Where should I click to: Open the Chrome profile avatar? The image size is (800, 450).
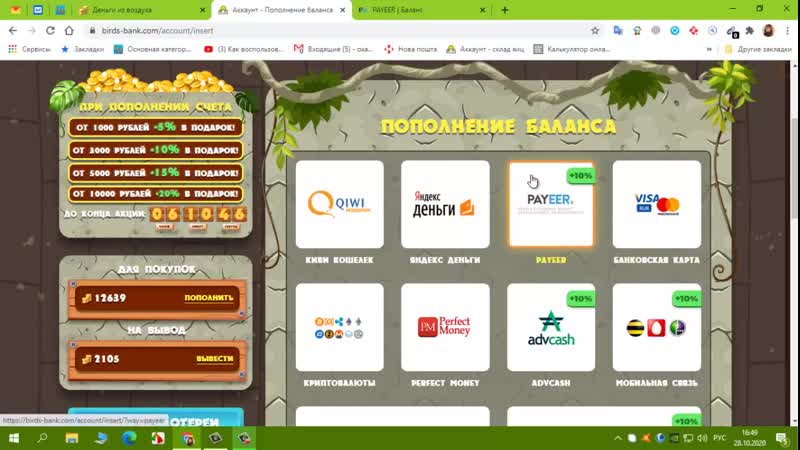pos(768,31)
